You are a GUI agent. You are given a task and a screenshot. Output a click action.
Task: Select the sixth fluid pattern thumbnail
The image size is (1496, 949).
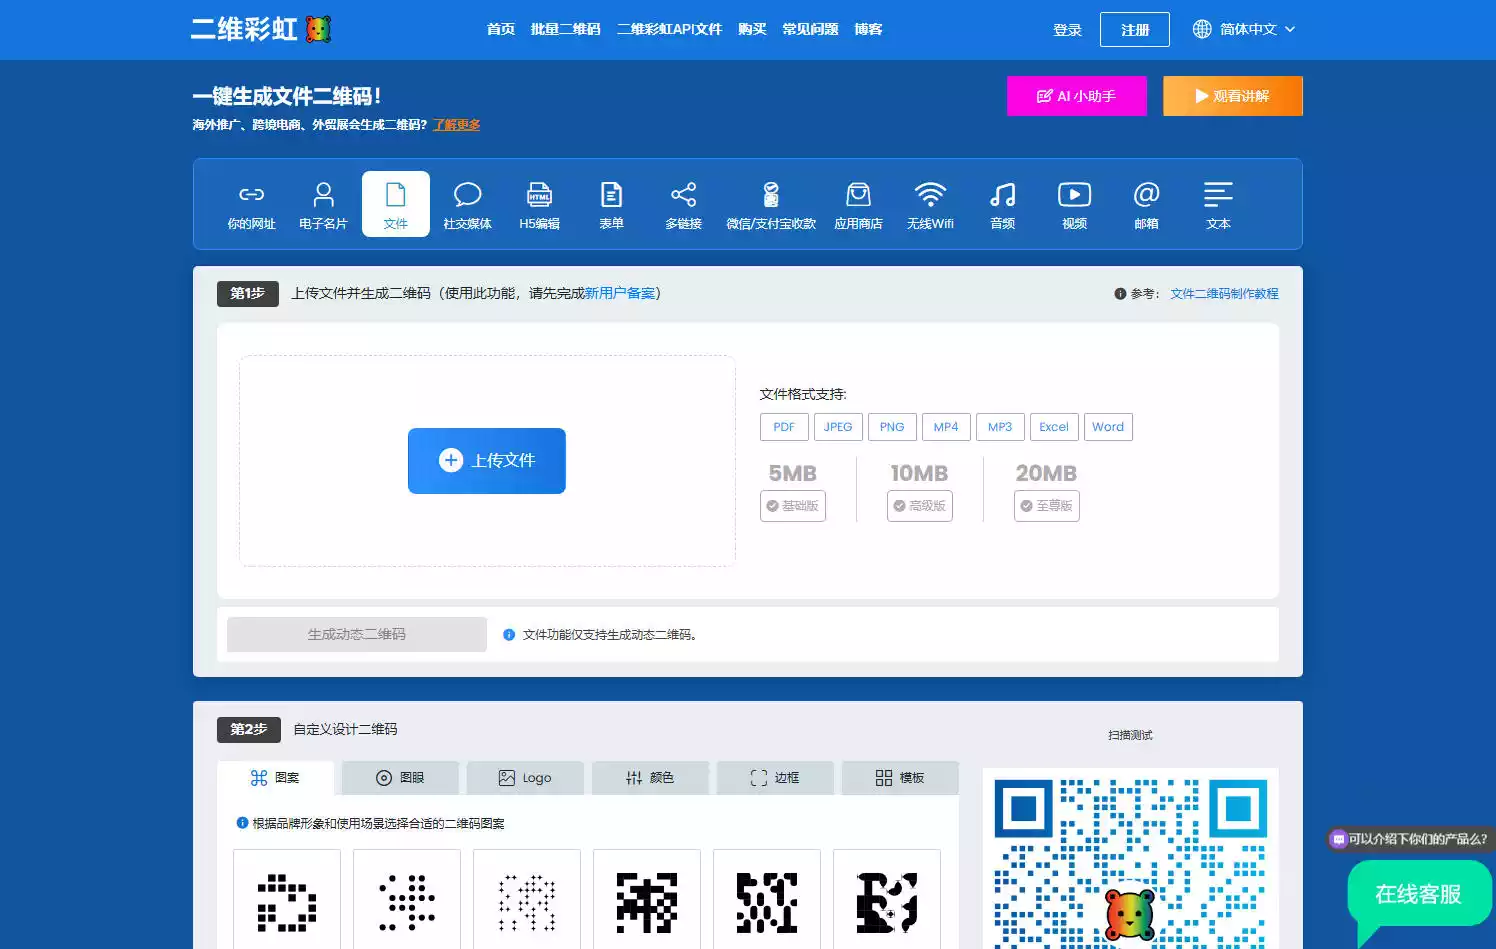[887, 899]
